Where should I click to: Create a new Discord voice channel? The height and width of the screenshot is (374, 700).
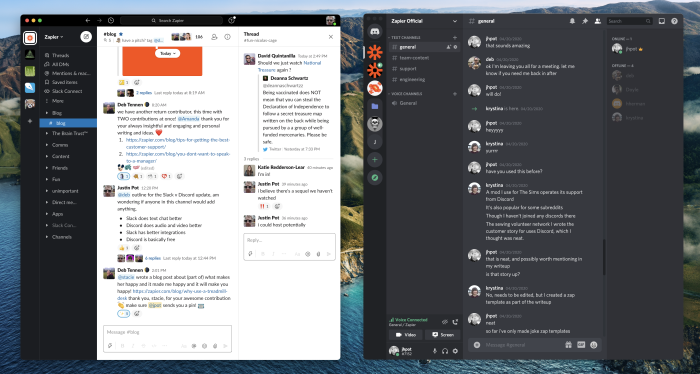click(455, 94)
